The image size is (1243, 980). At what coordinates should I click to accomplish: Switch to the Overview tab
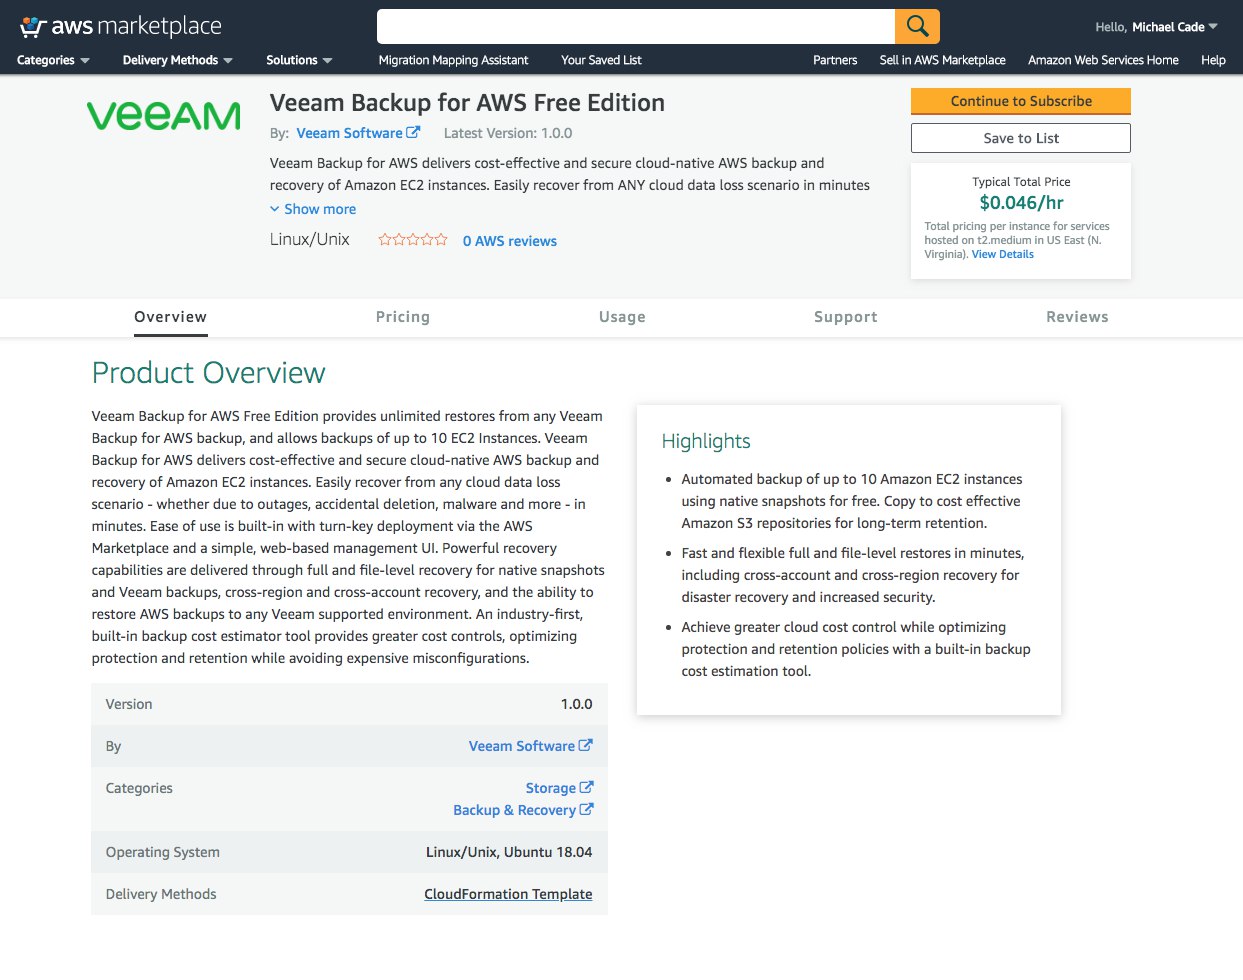tap(170, 317)
